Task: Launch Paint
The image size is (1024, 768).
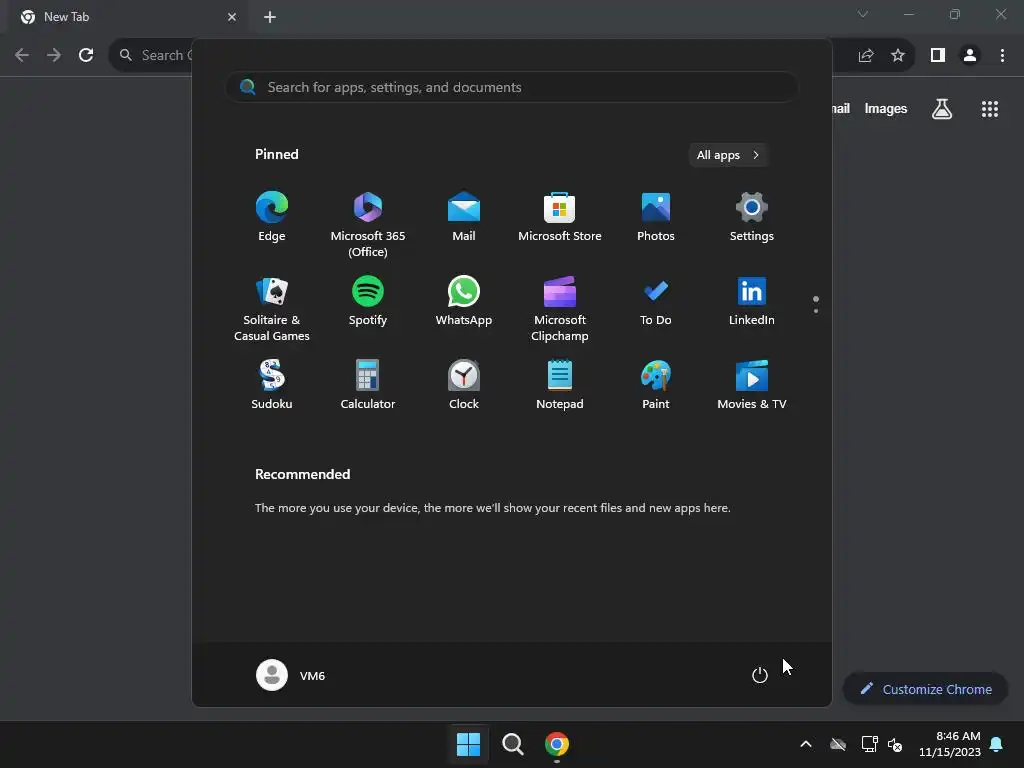Action: pos(656,385)
